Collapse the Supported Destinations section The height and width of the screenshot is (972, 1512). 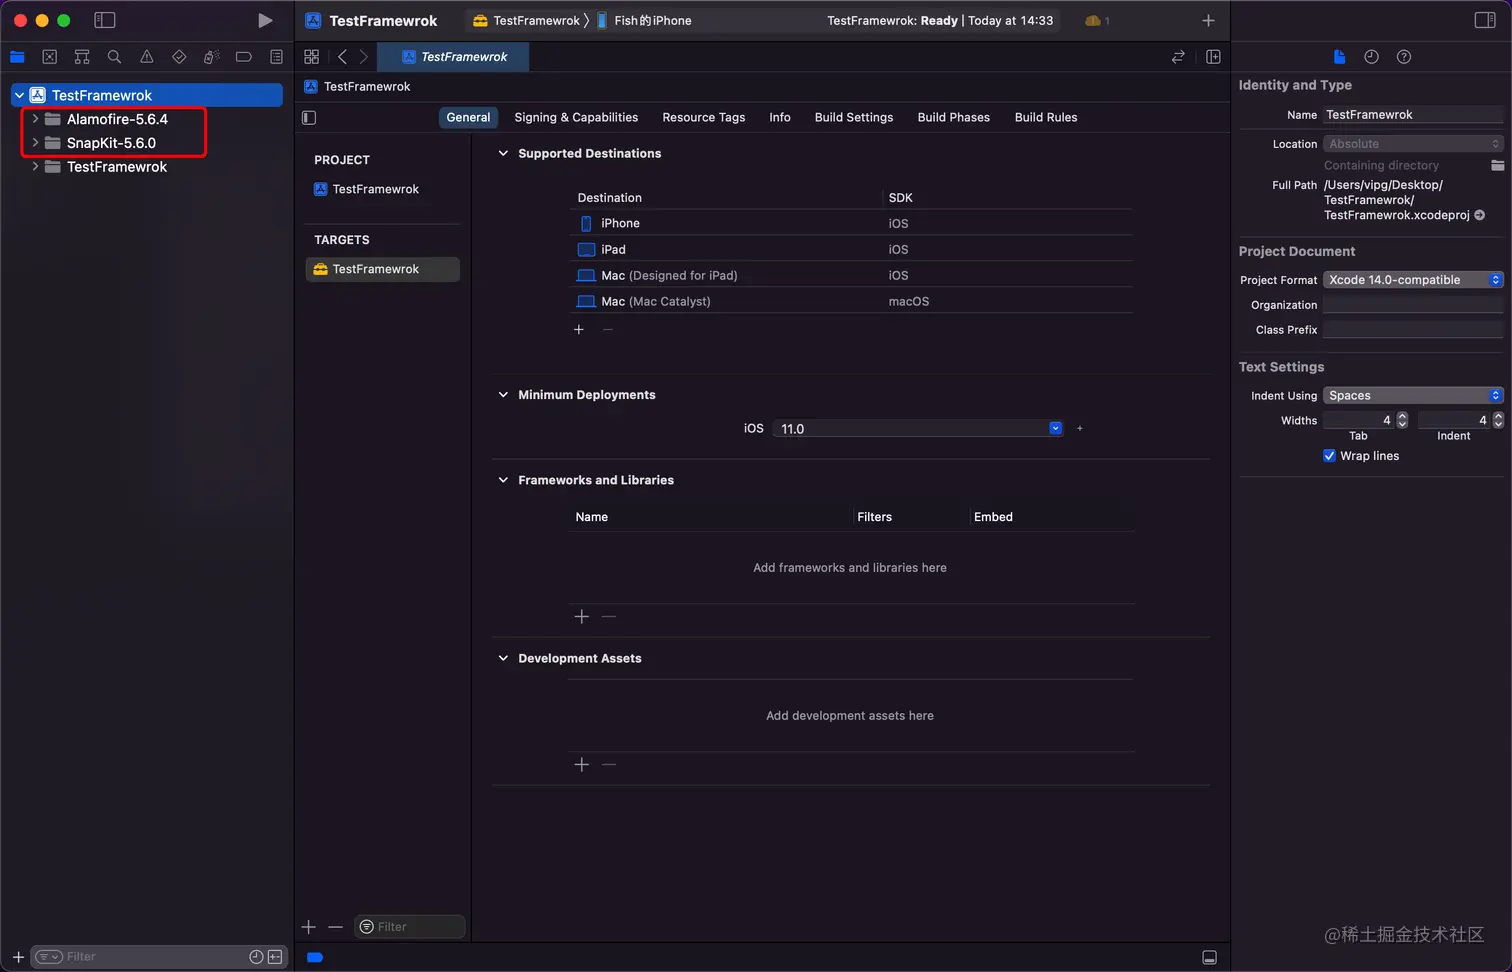point(503,153)
